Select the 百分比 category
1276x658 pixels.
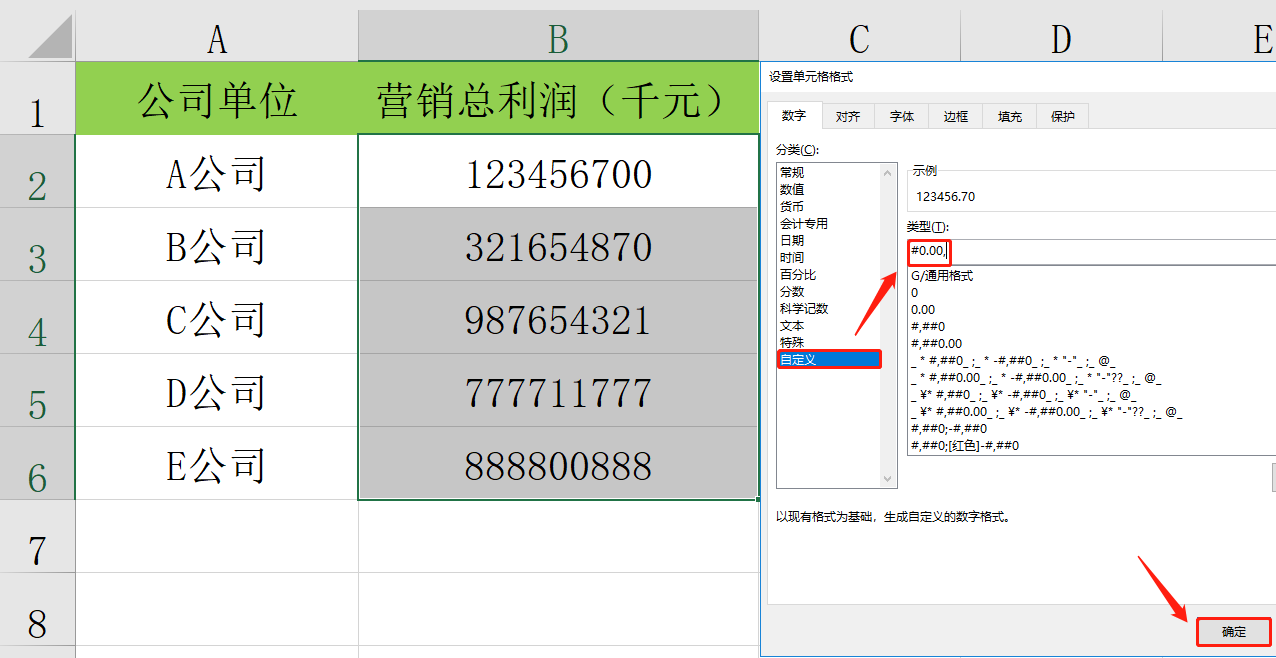point(829,275)
